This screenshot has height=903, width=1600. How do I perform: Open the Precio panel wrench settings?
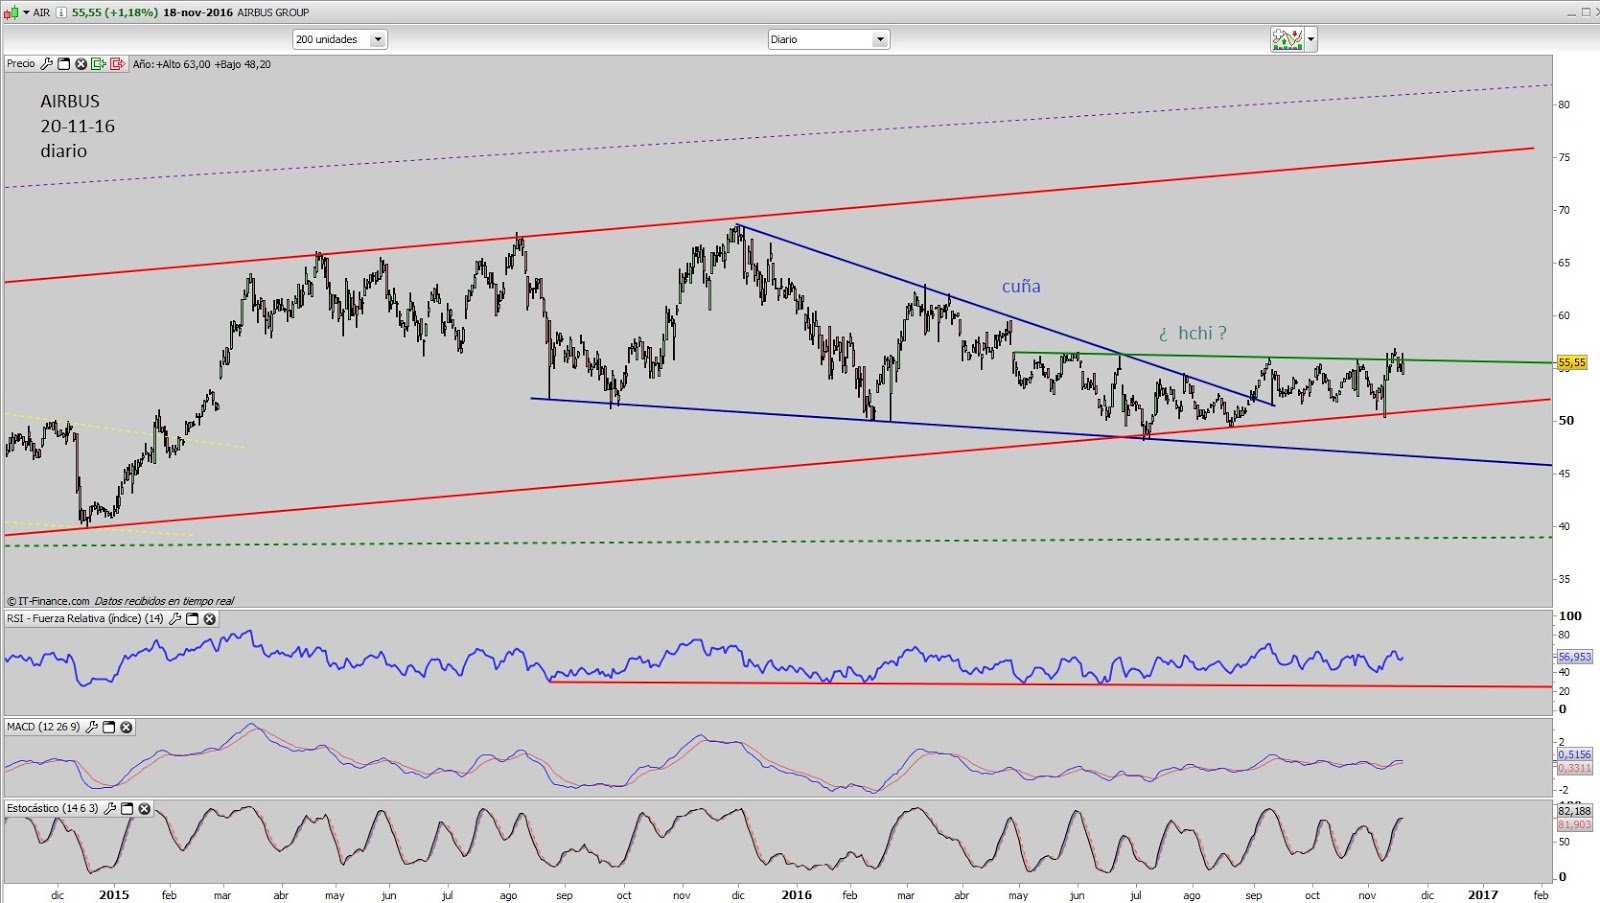click(x=46, y=64)
